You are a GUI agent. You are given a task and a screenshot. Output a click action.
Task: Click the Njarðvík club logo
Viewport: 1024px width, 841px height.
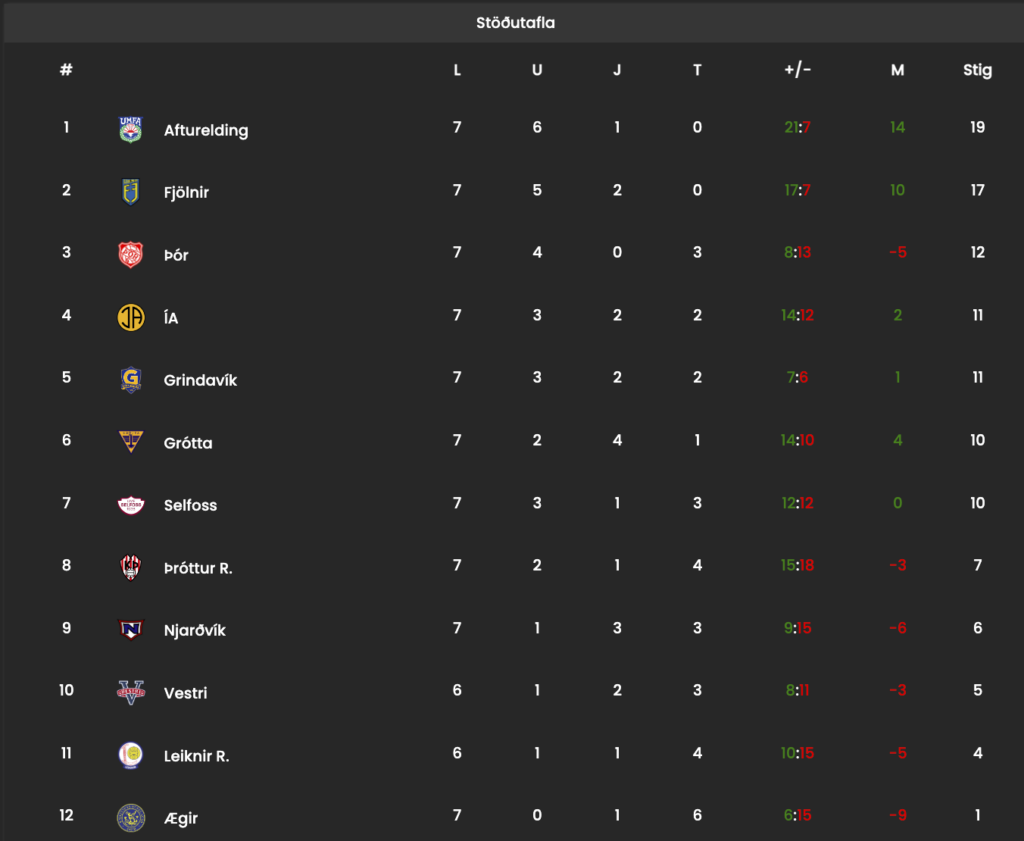point(131,629)
